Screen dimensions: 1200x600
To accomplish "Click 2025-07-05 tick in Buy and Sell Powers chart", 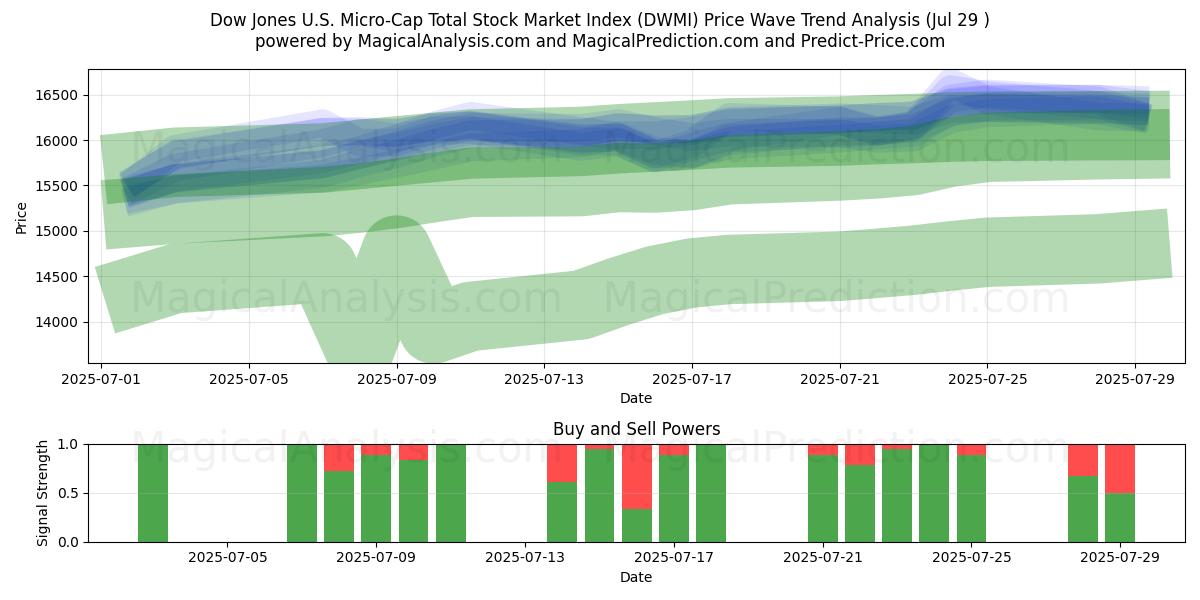I will tap(229, 559).
